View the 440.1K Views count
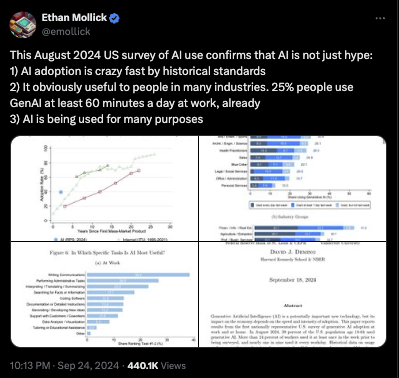Screen dimensions: 399x378 pyautogui.click(x=156, y=366)
